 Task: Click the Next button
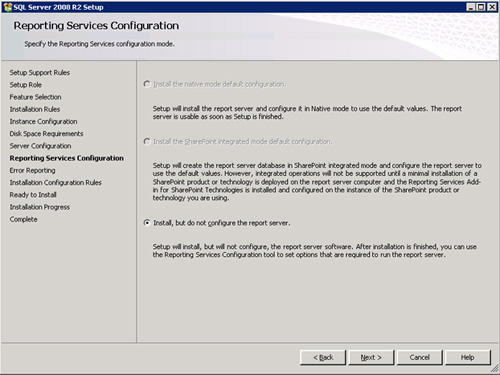pyautogui.click(x=371, y=357)
